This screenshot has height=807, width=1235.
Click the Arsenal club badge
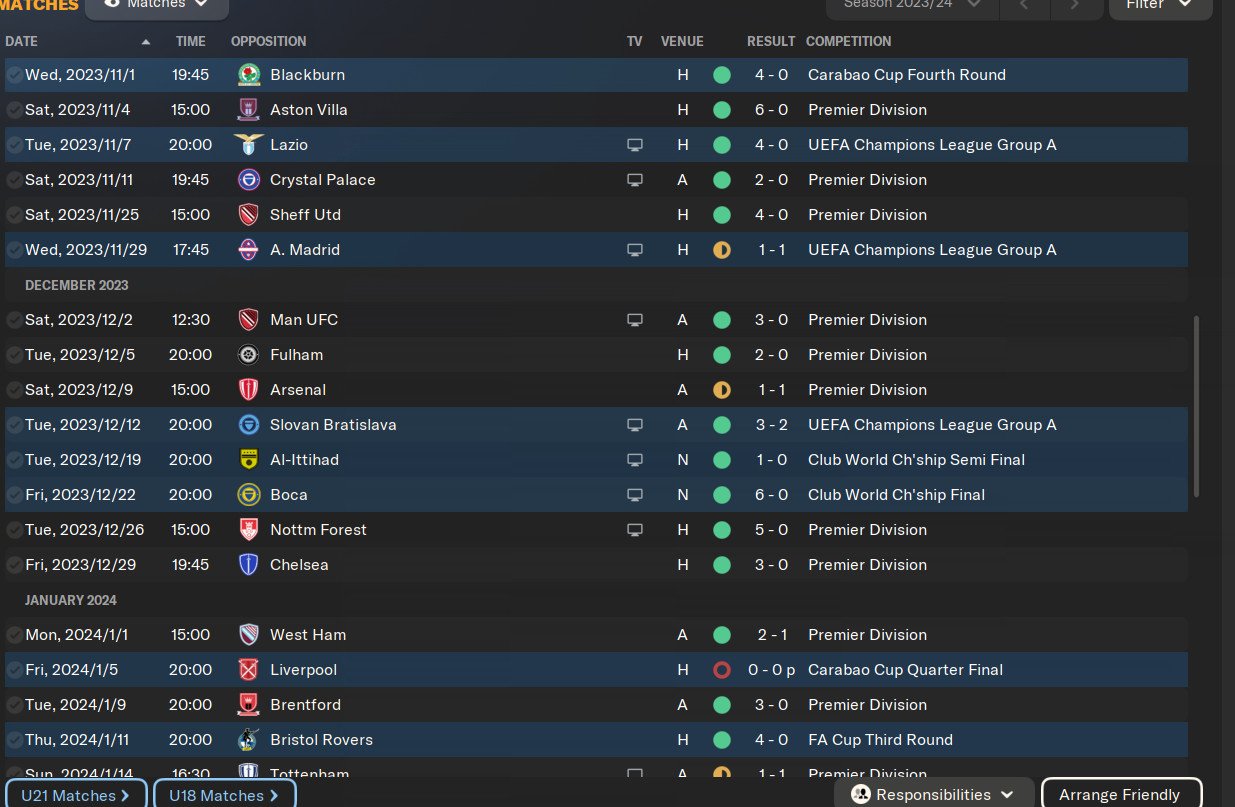(x=249, y=390)
